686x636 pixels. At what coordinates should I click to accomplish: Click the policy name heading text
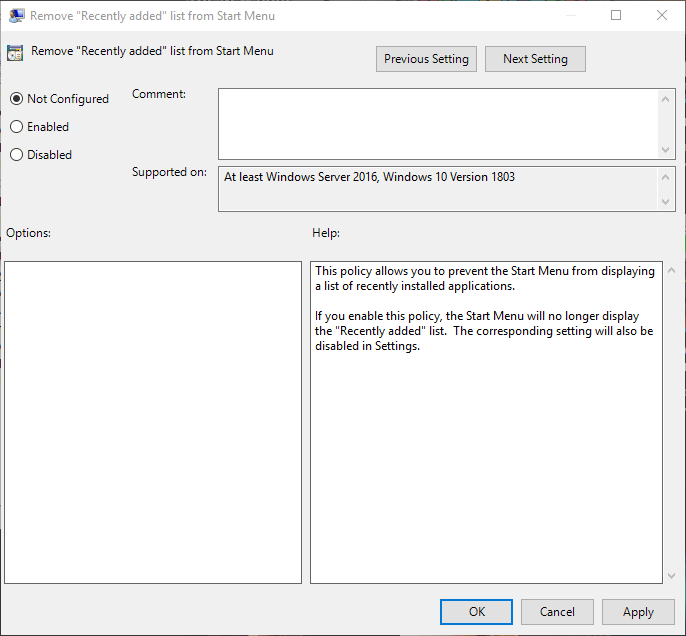[152, 51]
